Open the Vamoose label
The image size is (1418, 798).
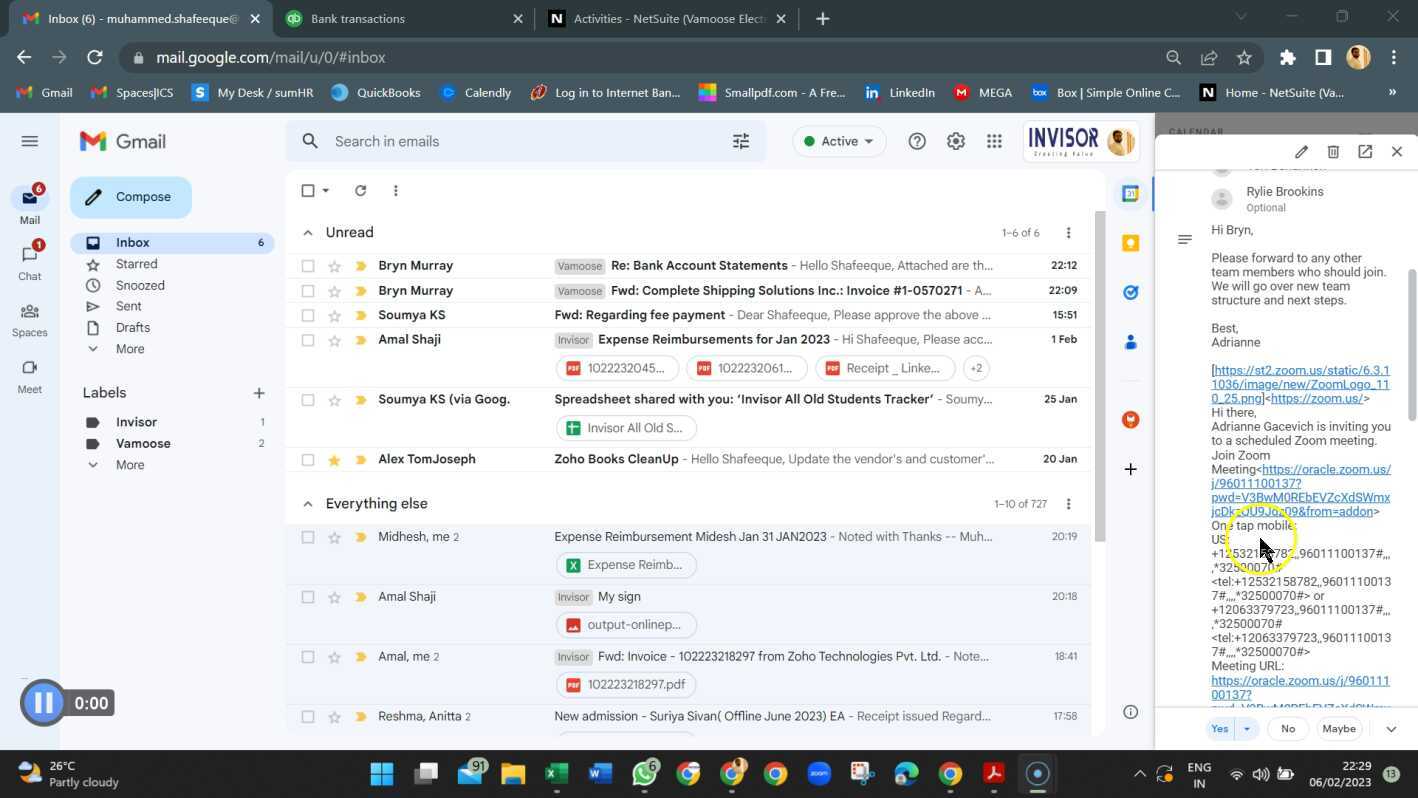pos(143,444)
